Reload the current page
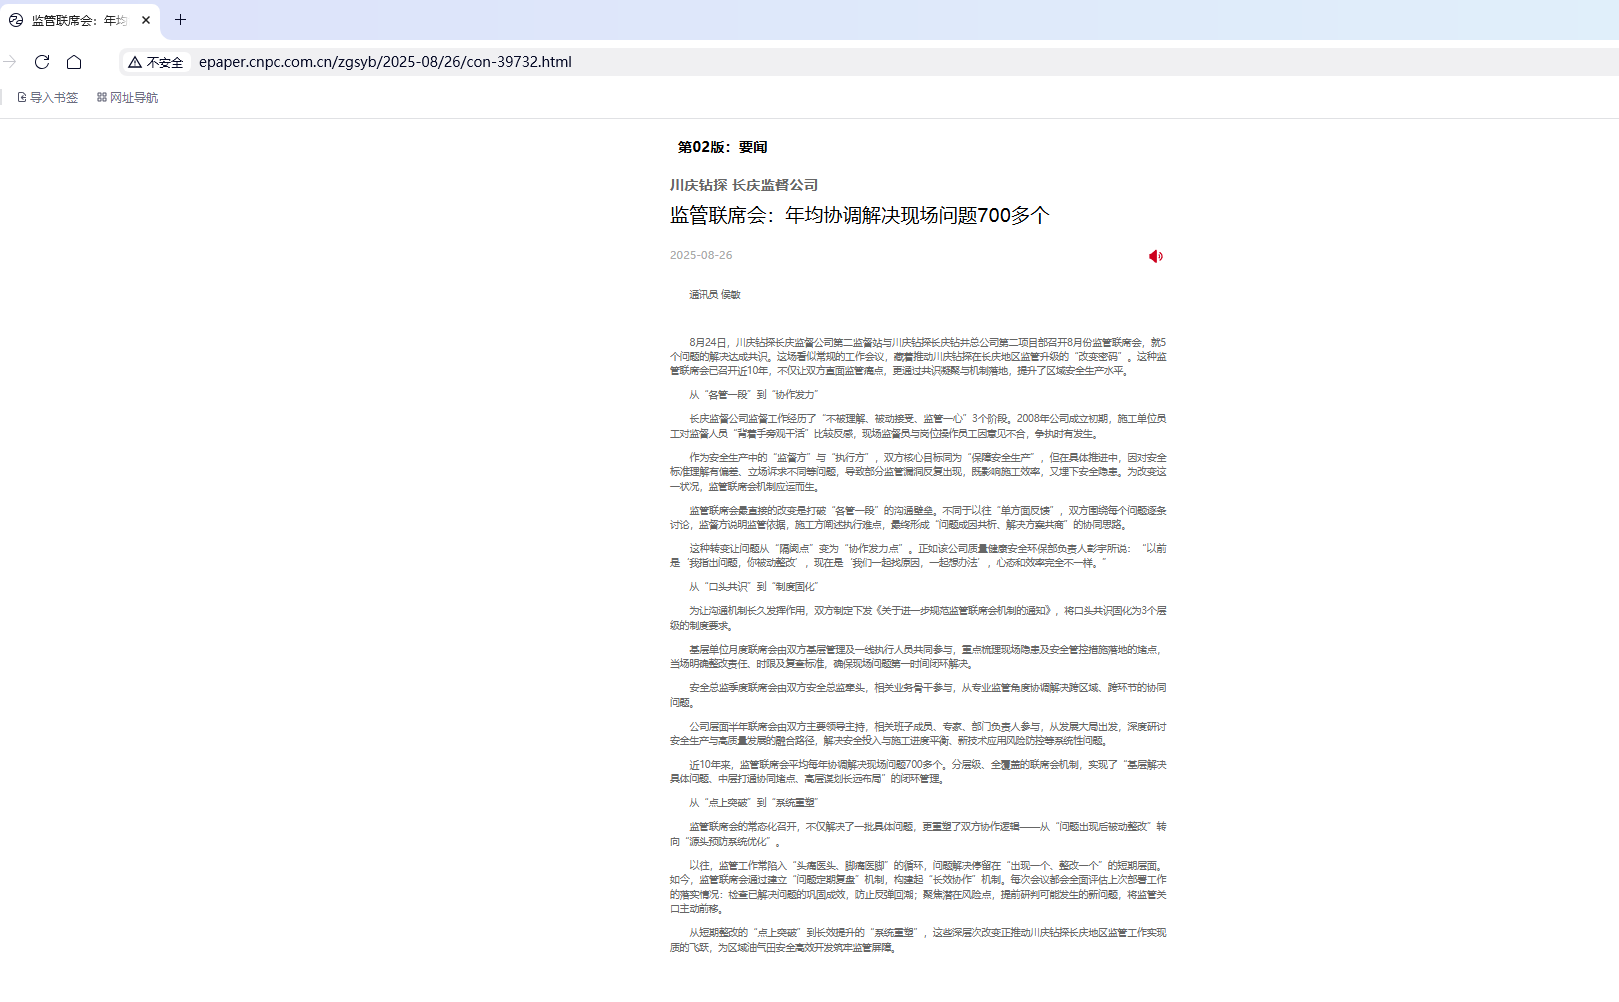Viewport: 1619px width, 1002px height. pyautogui.click(x=42, y=62)
